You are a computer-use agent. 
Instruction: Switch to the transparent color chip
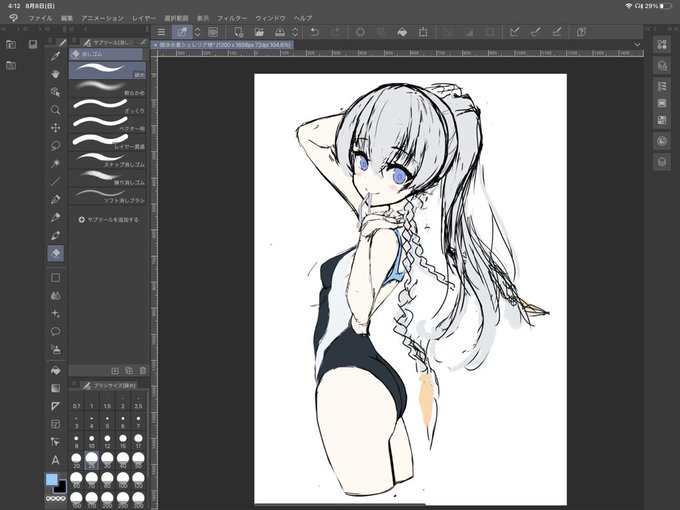click(56, 499)
